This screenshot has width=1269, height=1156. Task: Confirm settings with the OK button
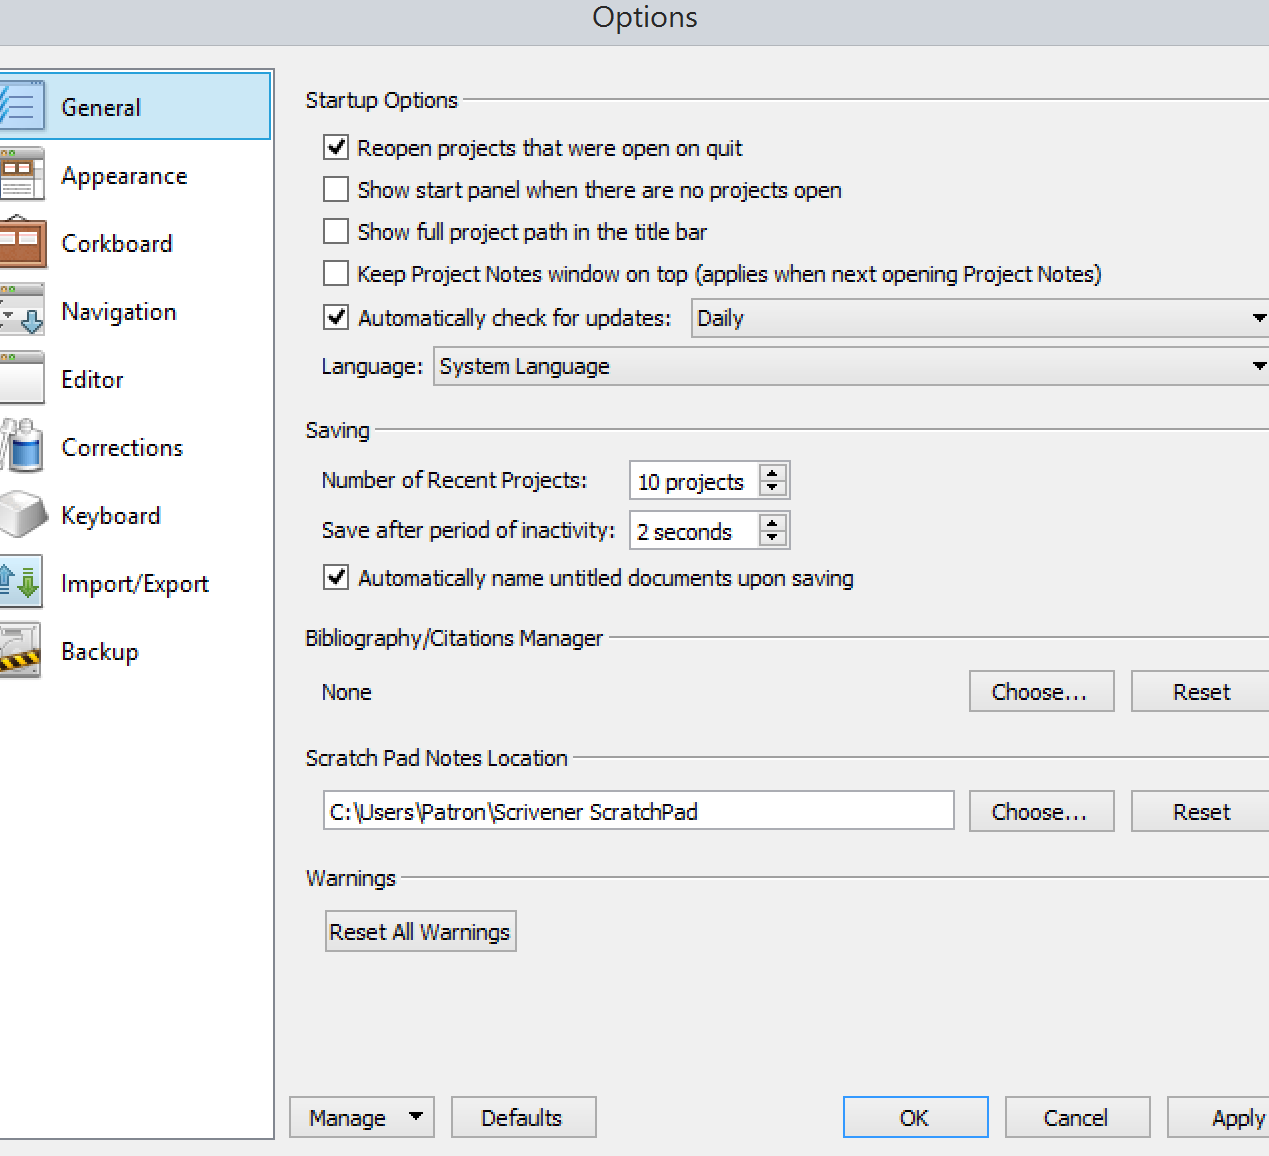click(x=914, y=1117)
